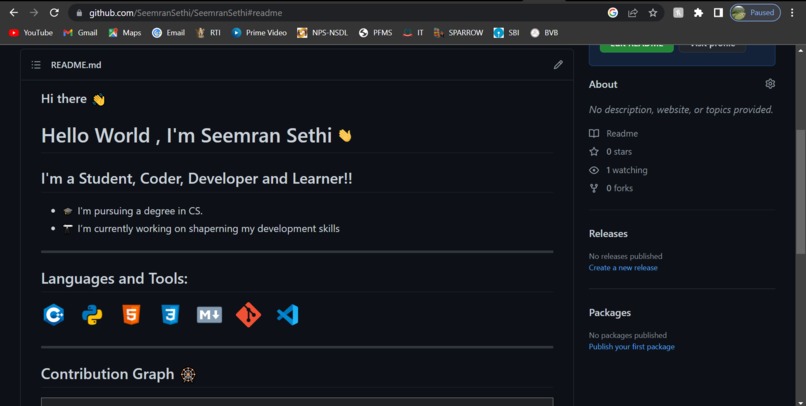
Task: Click the scrollbar down arrow
Action: [800, 401]
